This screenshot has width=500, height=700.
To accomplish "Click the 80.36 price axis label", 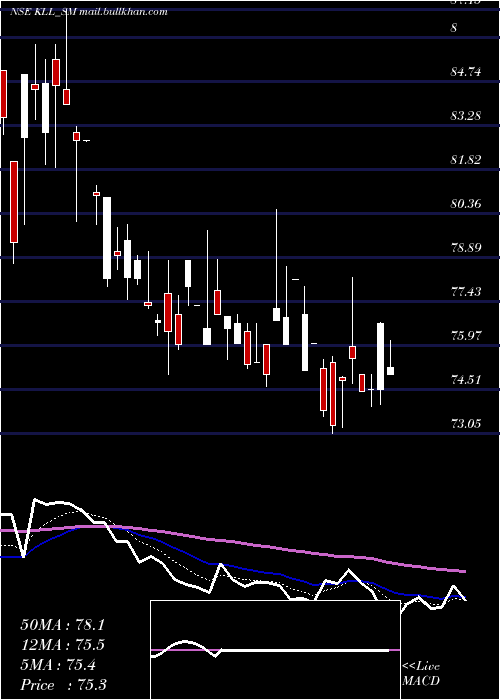I will coord(467,204).
